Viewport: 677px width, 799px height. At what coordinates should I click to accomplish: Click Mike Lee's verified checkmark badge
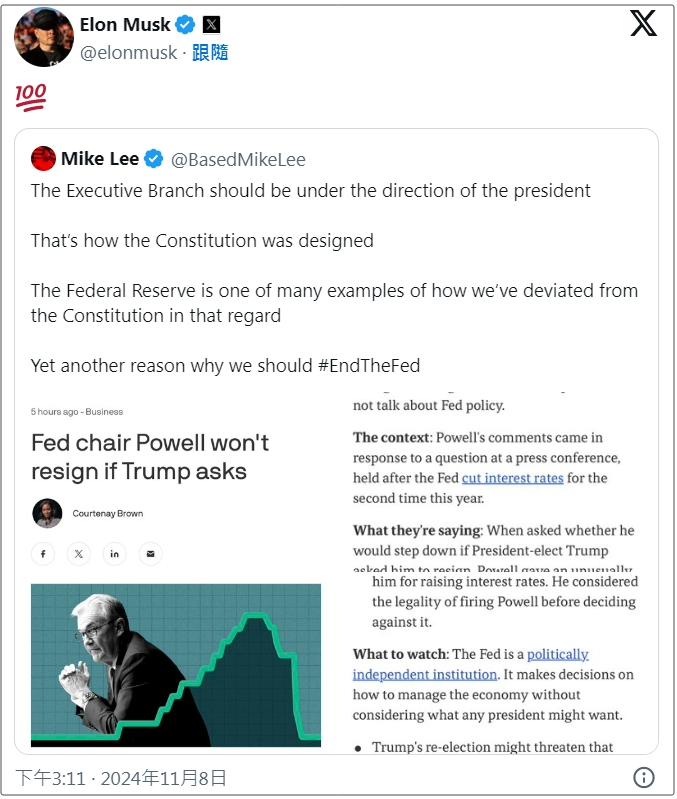click(x=153, y=159)
